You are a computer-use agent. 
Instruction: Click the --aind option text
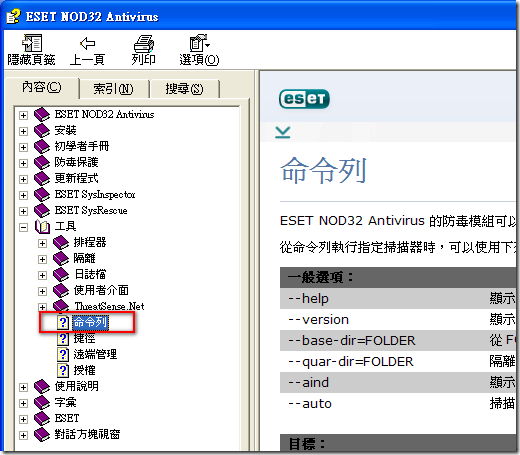click(308, 383)
